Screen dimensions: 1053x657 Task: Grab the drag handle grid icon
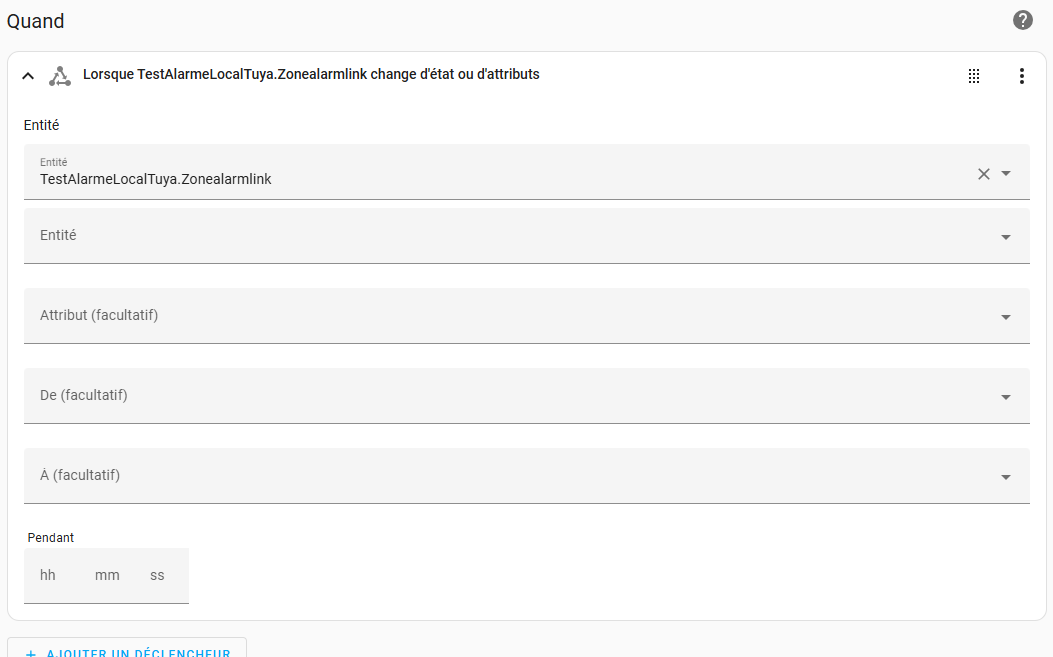point(974,76)
